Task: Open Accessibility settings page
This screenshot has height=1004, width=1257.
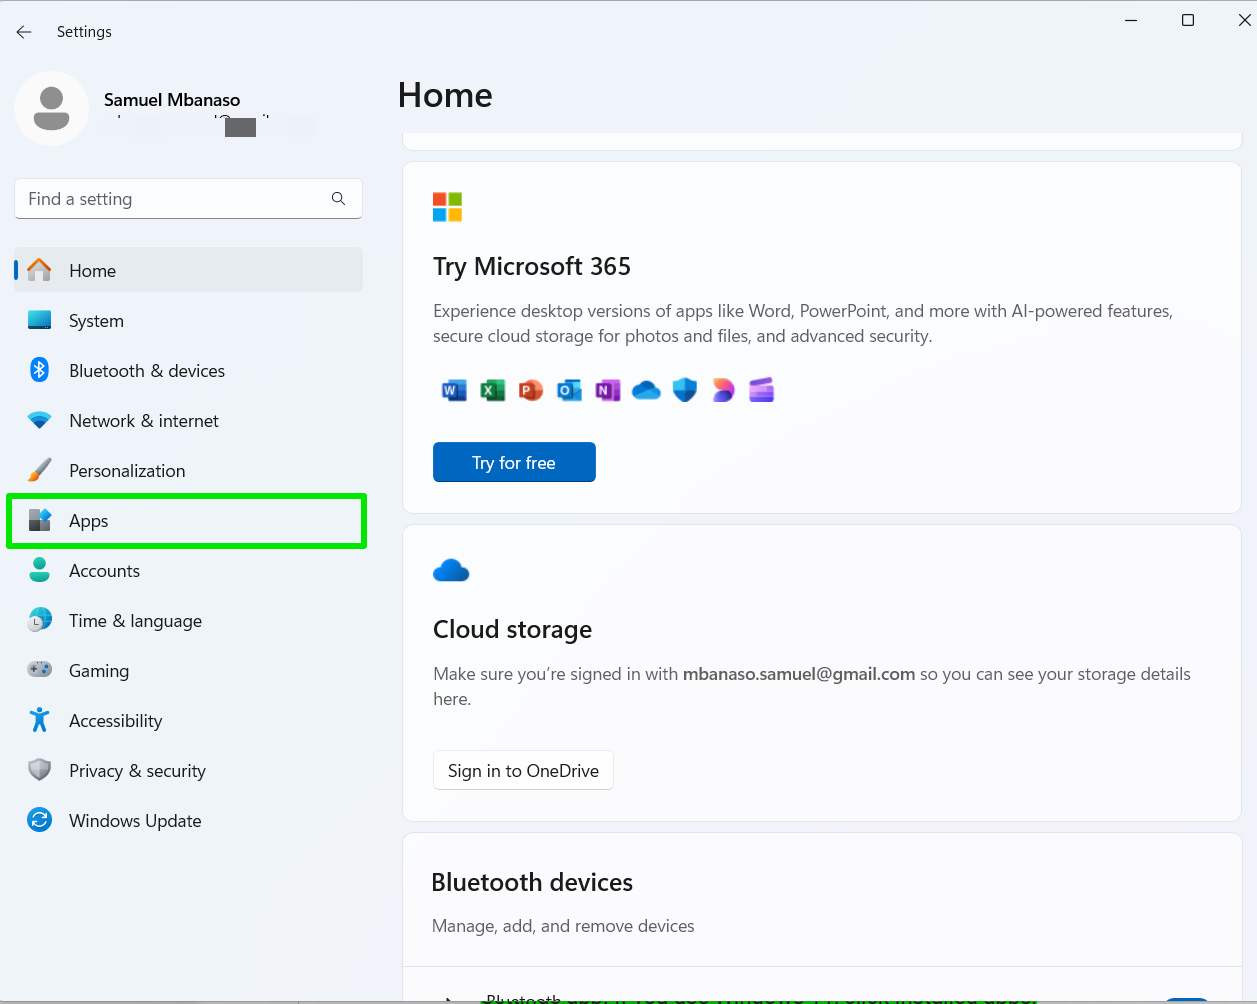Action: point(115,721)
